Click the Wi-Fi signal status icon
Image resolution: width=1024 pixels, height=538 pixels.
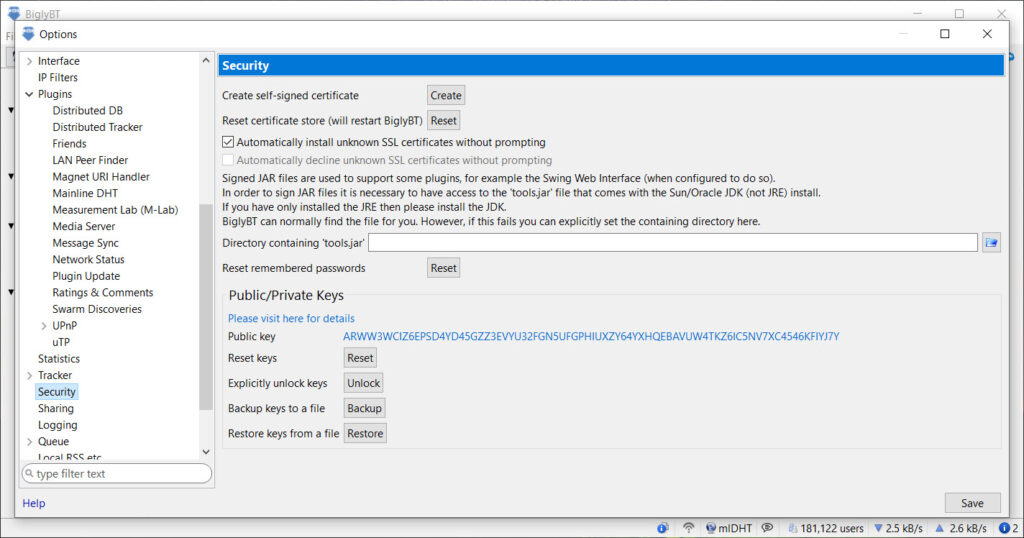click(688, 528)
